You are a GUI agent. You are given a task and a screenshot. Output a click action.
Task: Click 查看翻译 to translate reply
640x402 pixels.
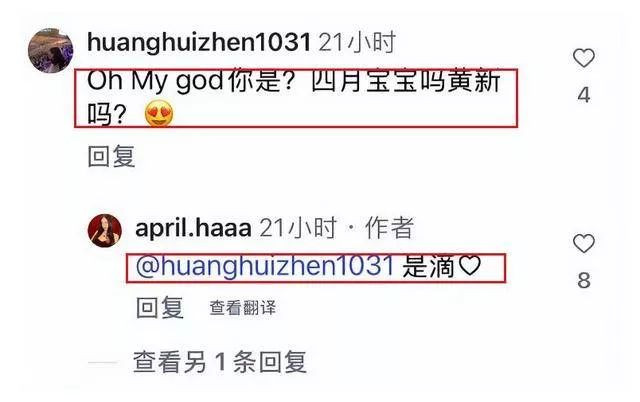pyautogui.click(x=243, y=308)
